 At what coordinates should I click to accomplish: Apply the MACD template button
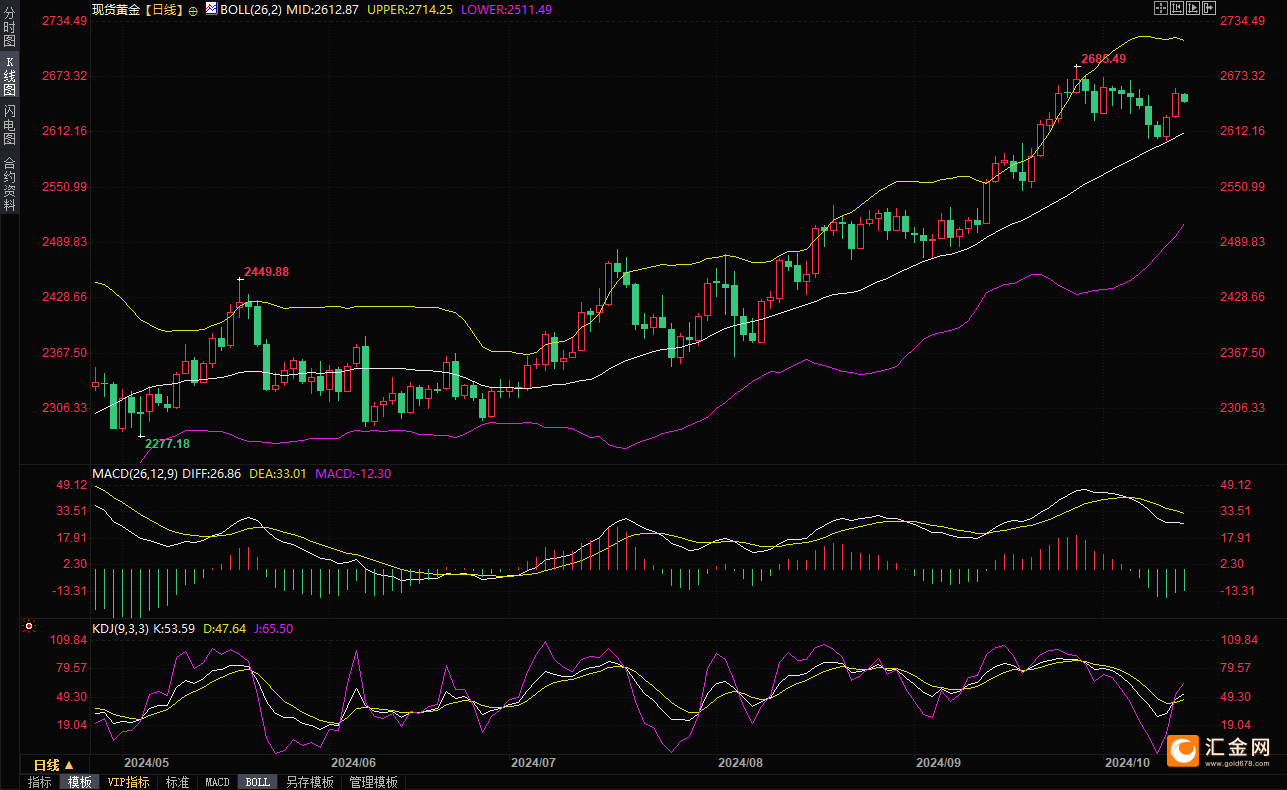(x=217, y=782)
